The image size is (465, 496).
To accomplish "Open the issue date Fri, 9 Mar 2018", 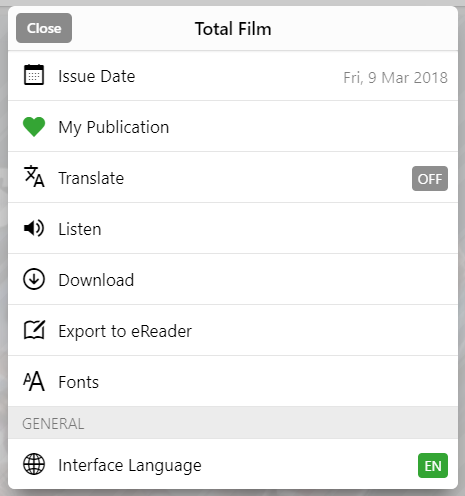I will (395, 78).
